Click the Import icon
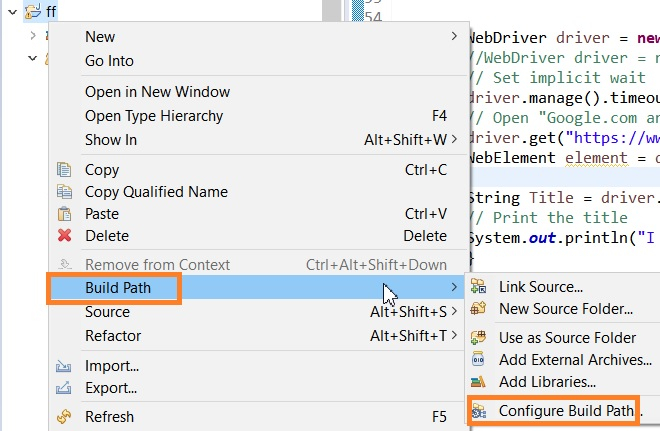Viewport: 660px width, 431px height. (65, 366)
